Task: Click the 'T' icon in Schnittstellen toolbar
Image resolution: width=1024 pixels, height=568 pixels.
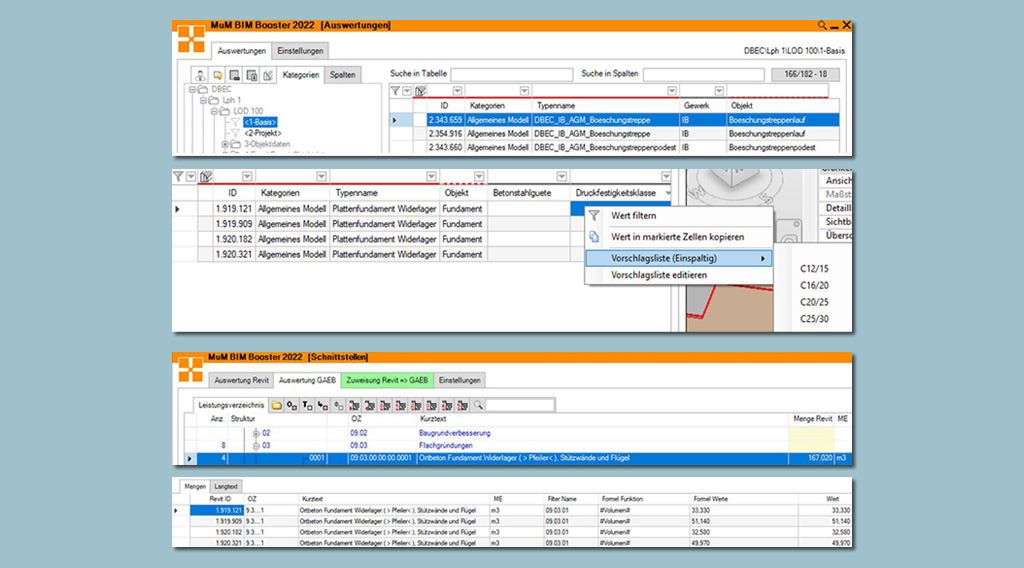Action: pyautogui.click(x=308, y=405)
